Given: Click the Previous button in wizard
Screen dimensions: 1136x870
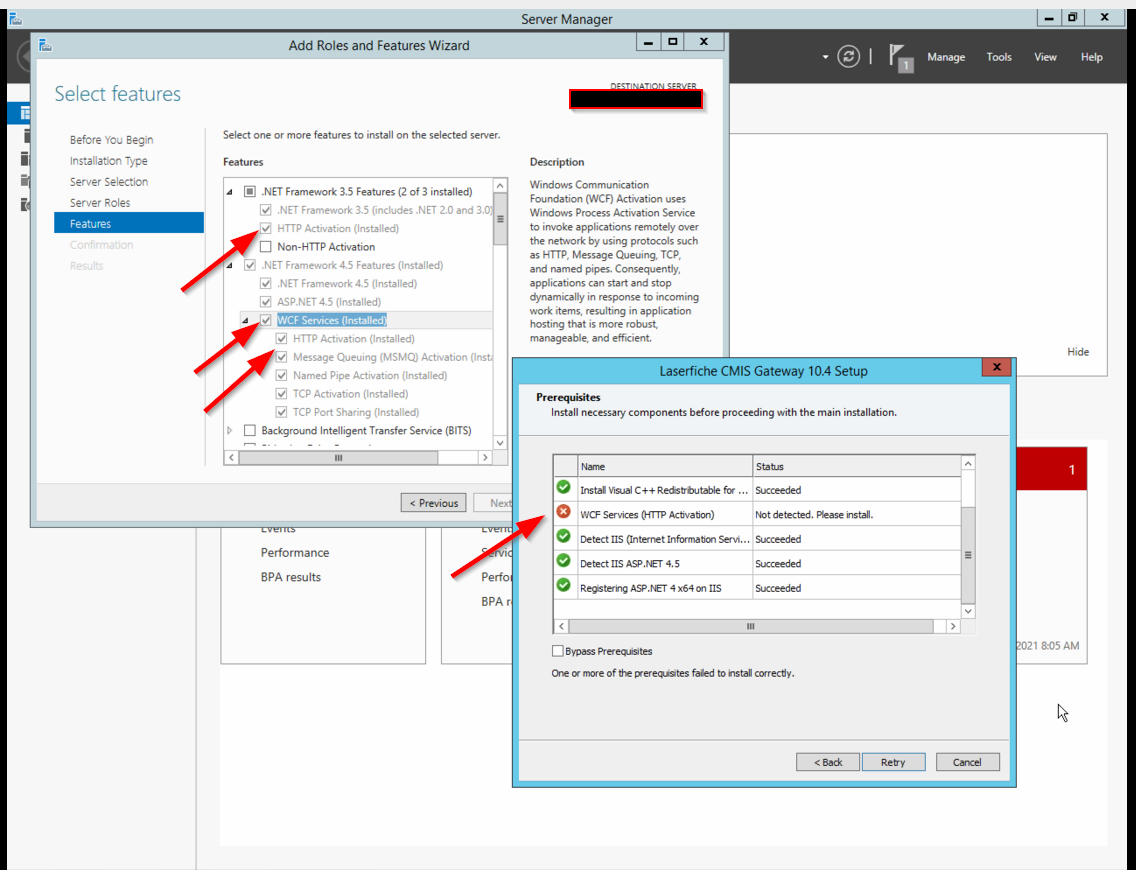Looking at the screenshot, I should pyautogui.click(x=434, y=503).
